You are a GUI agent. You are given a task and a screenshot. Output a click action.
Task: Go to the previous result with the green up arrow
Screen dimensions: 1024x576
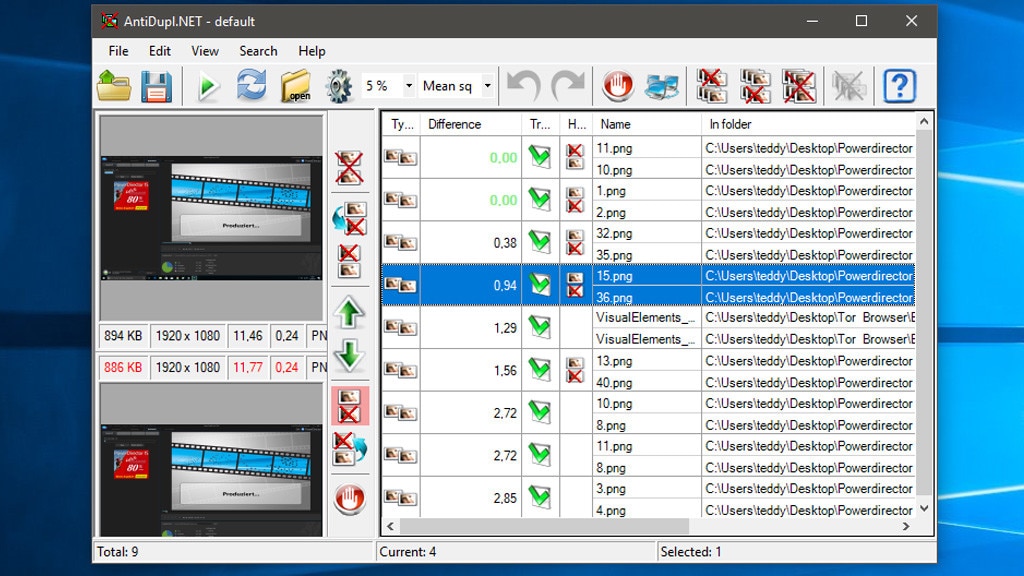[349, 312]
